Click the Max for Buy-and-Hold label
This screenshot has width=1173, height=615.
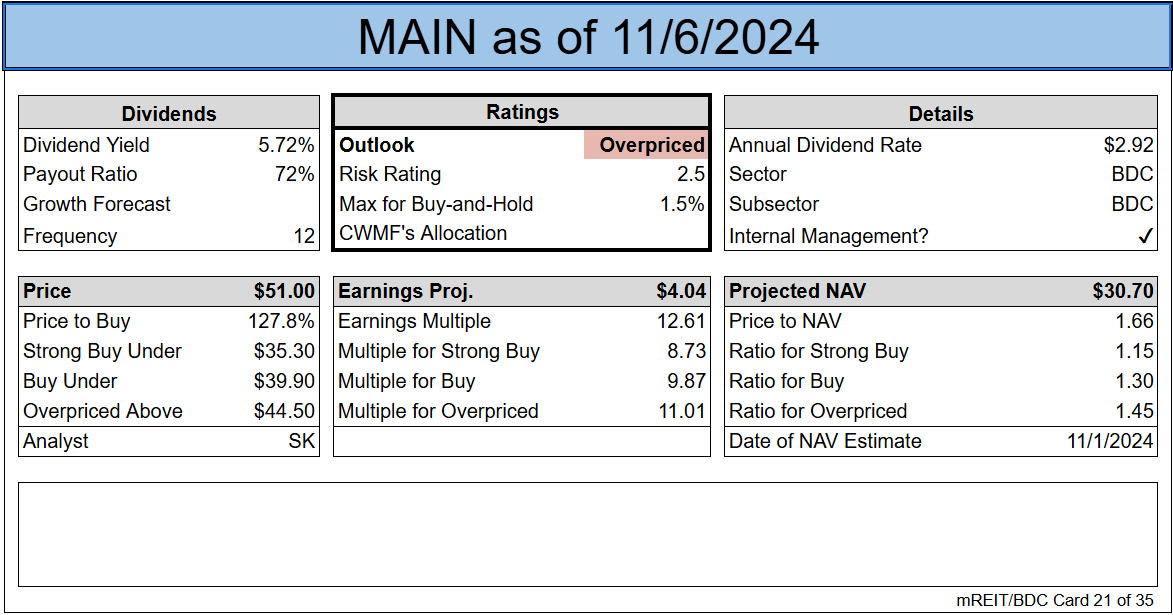click(436, 204)
